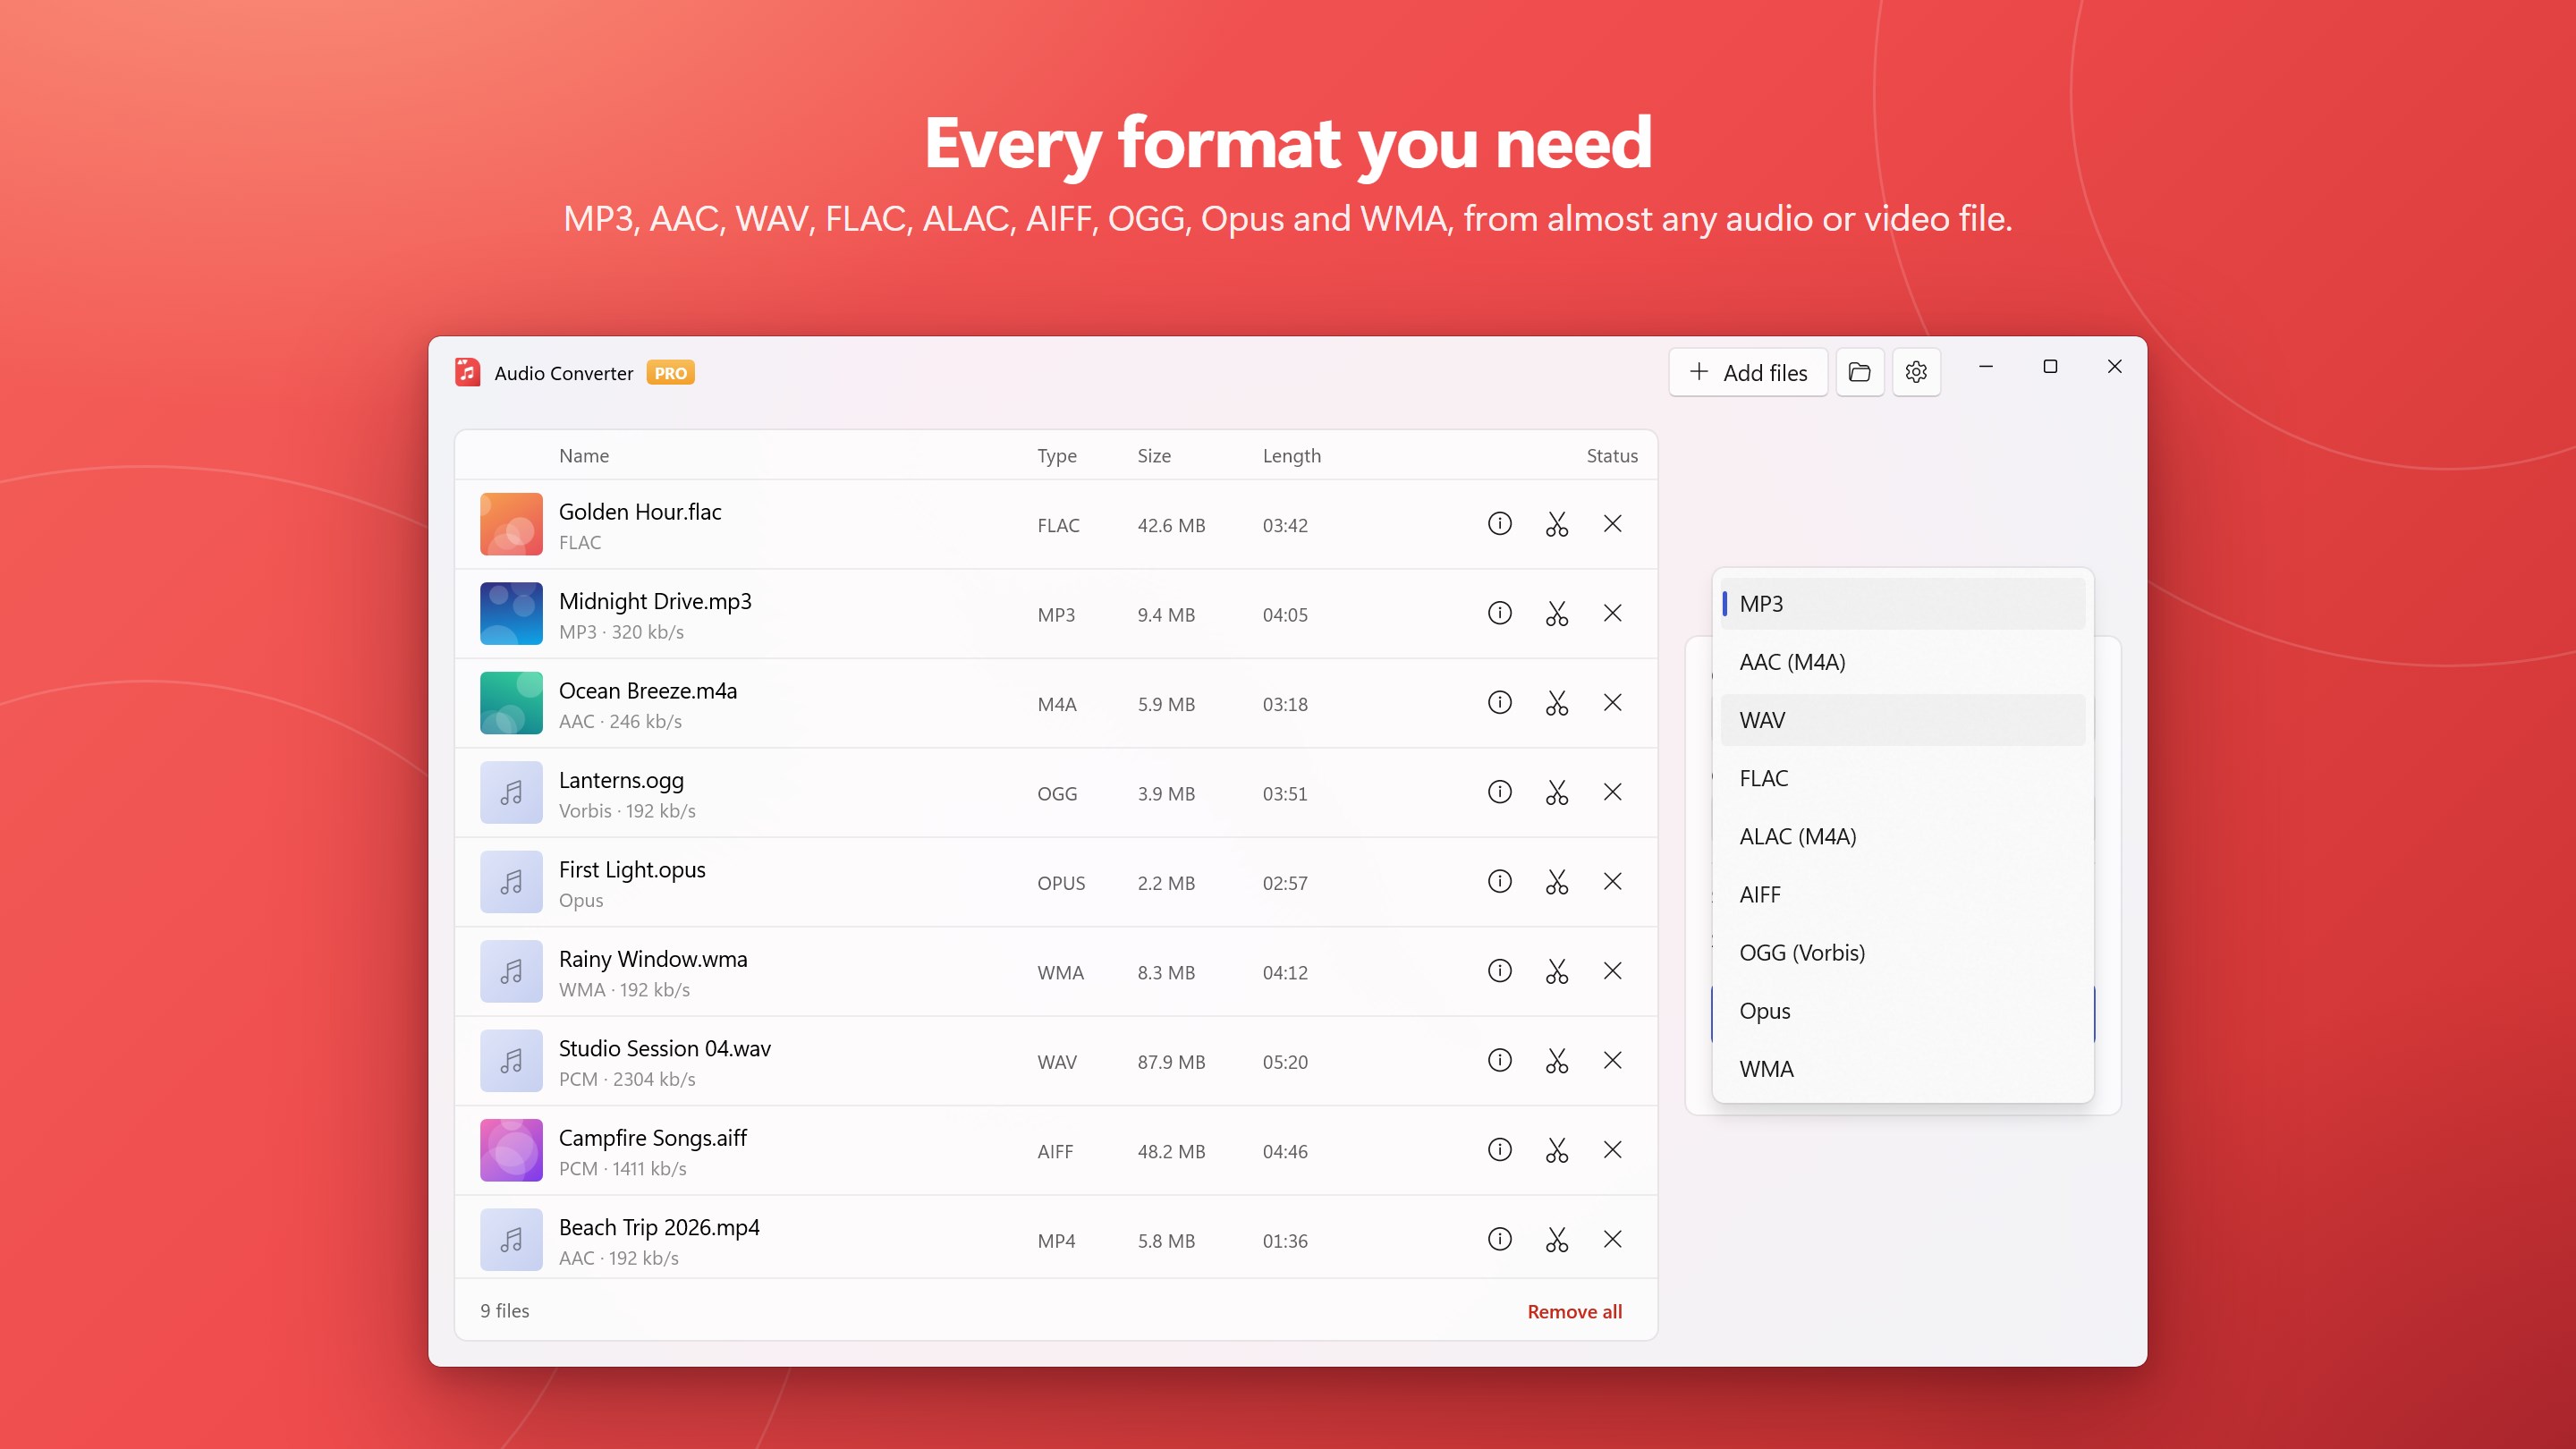Viewport: 2576px width, 1449px height.
Task: Click the Campfire Songs.aiff cover thumbnail
Action: click(x=511, y=1150)
